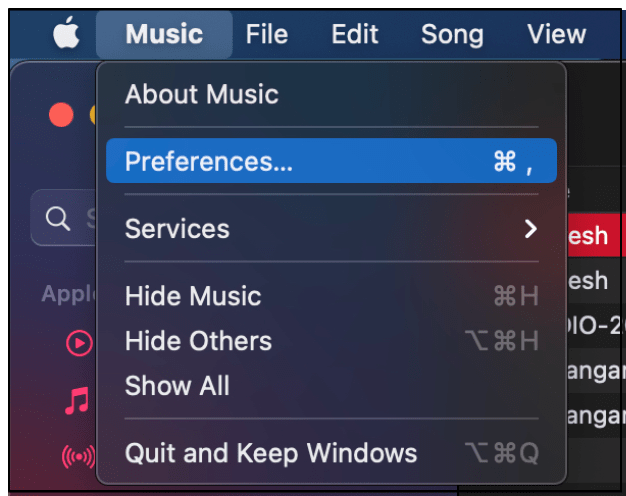Click the Radio broadcast sidebar icon
The height and width of the screenshot is (496, 626).
pos(78,457)
